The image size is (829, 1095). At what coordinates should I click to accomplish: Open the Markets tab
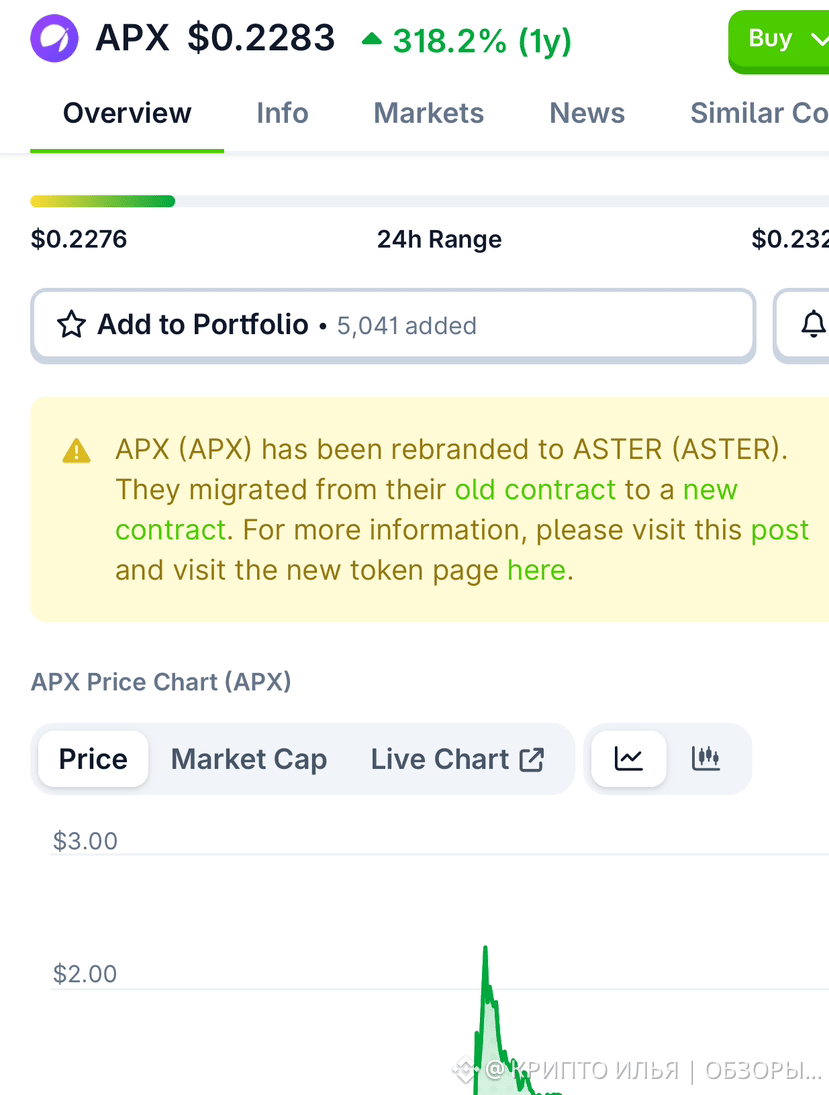click(429, 113)
